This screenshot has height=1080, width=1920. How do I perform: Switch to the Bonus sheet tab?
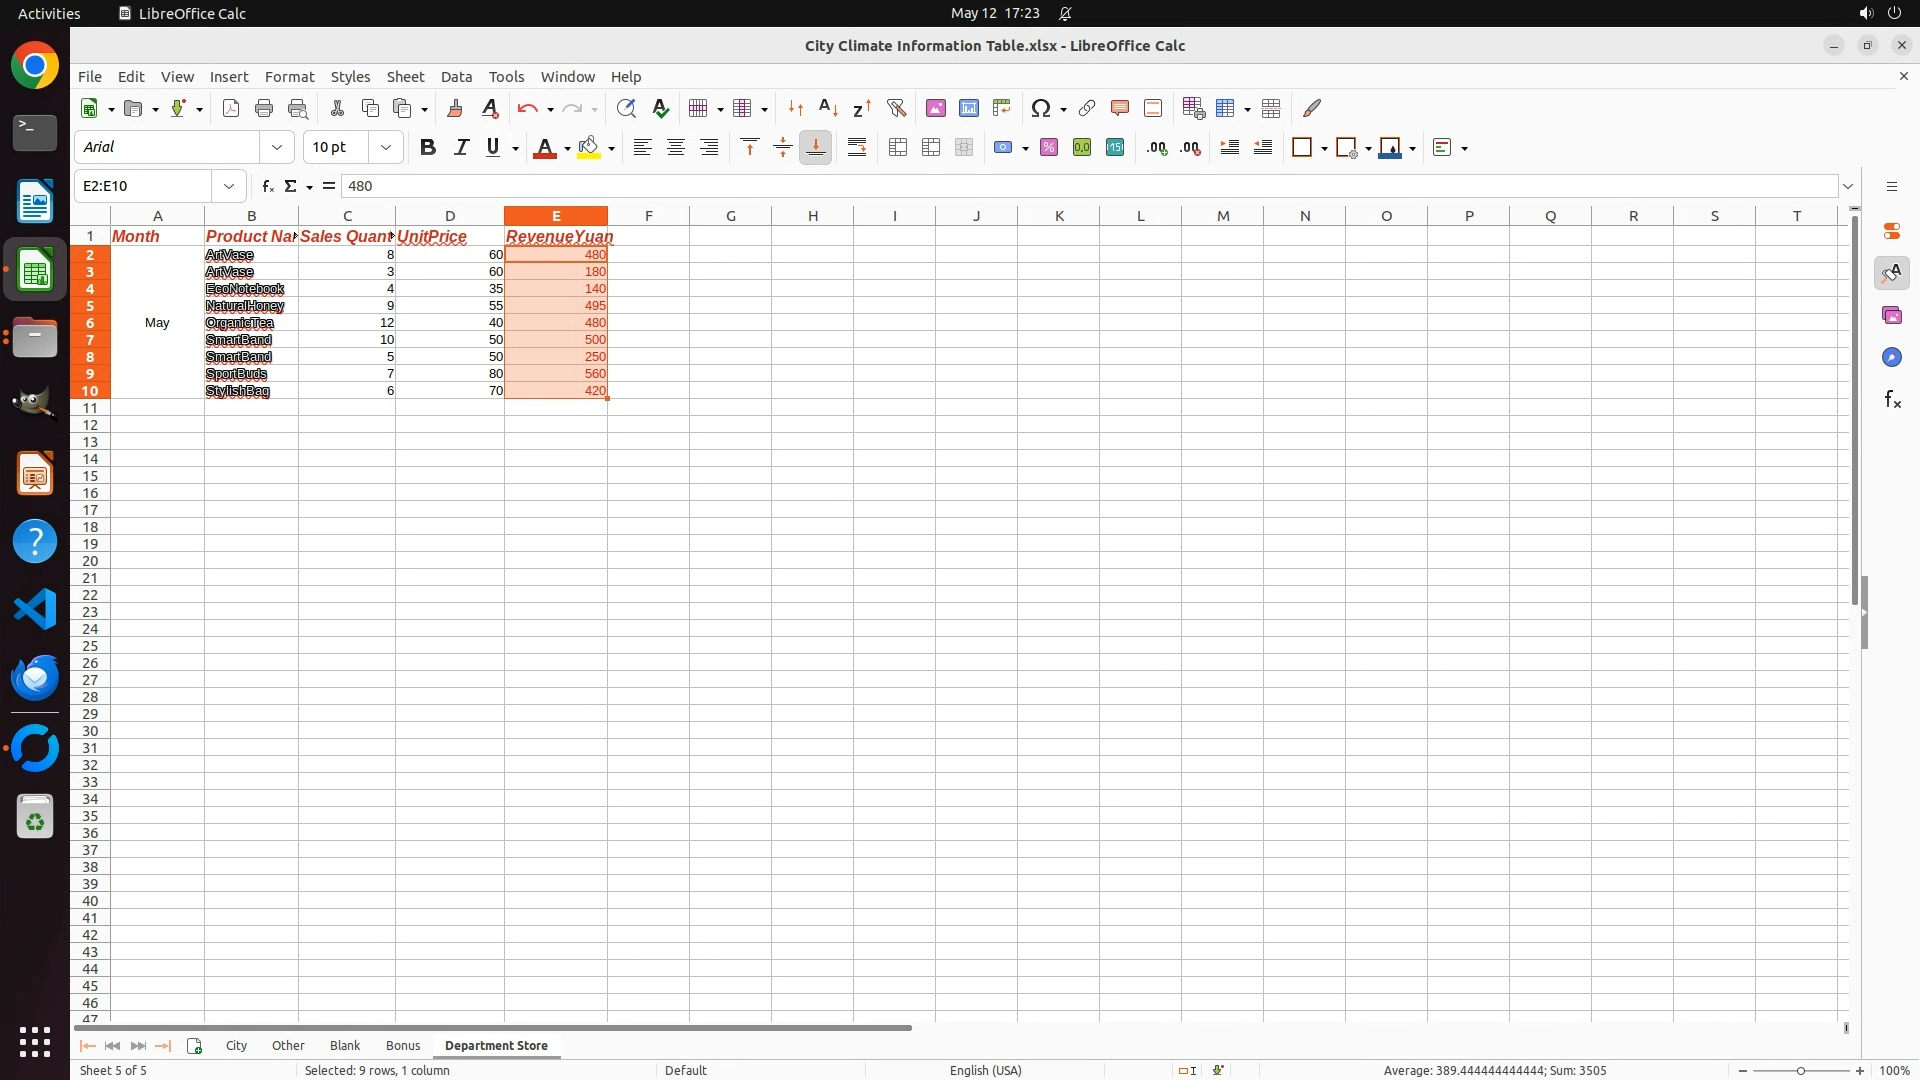[403, 1045]
